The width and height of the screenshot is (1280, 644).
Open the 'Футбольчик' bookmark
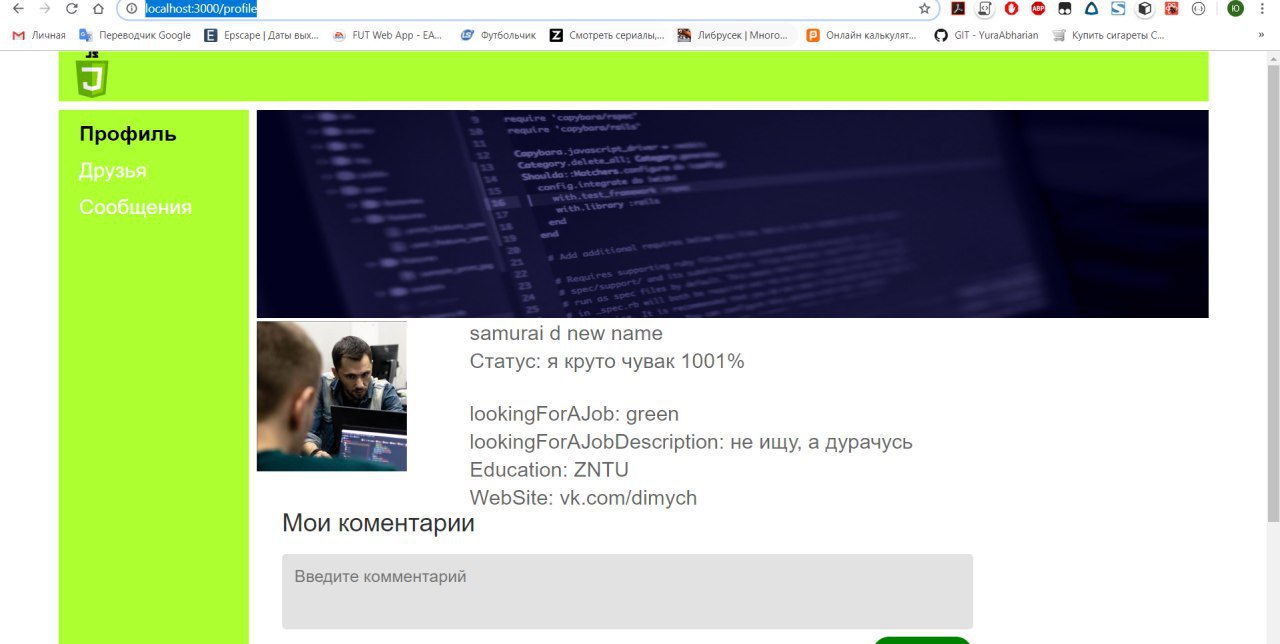point(498,35)
